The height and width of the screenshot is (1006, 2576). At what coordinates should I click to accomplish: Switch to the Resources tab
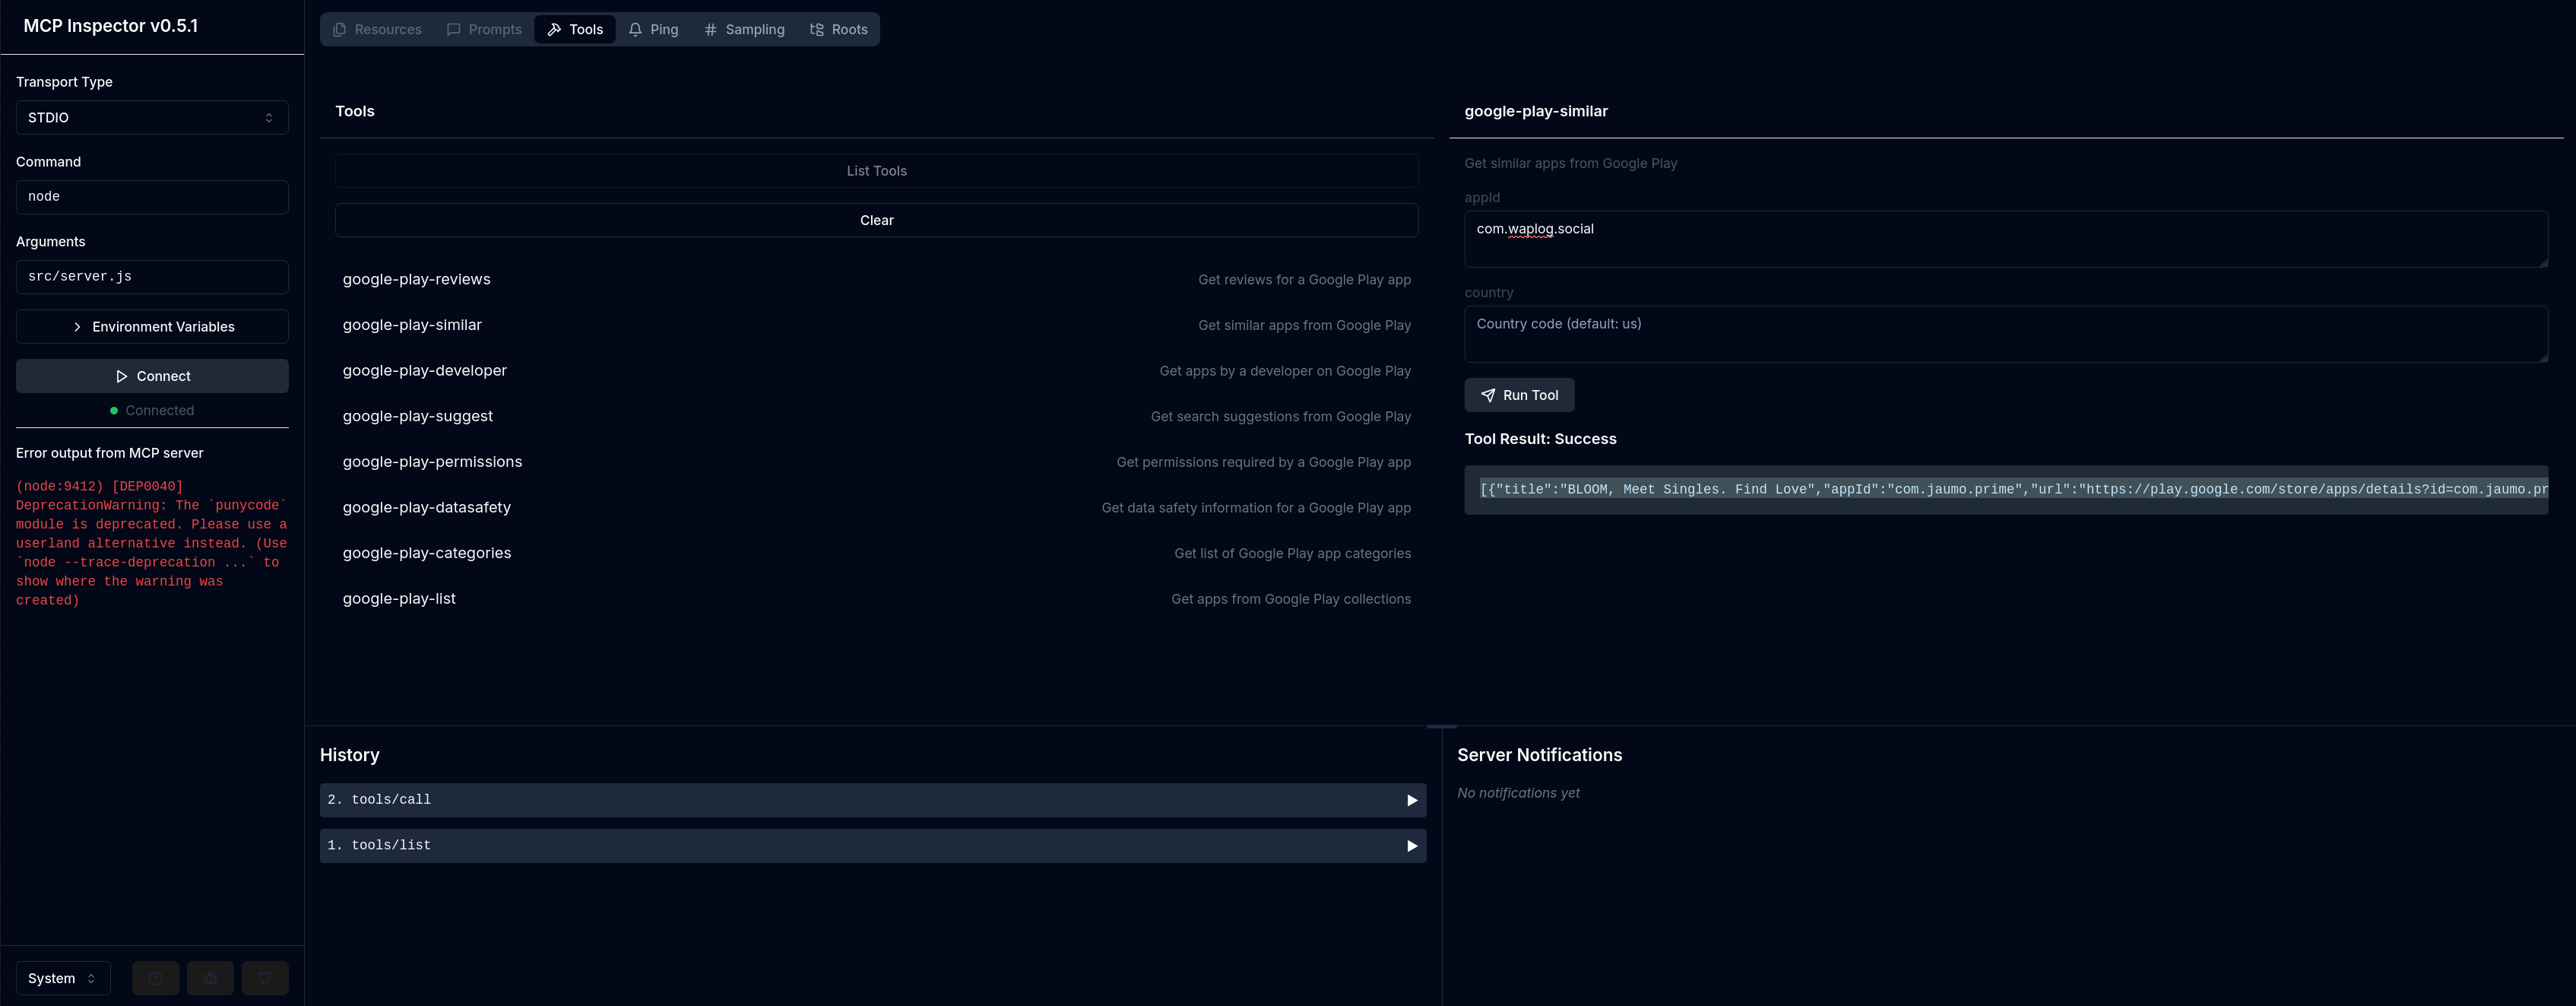[x=377, y=29]
